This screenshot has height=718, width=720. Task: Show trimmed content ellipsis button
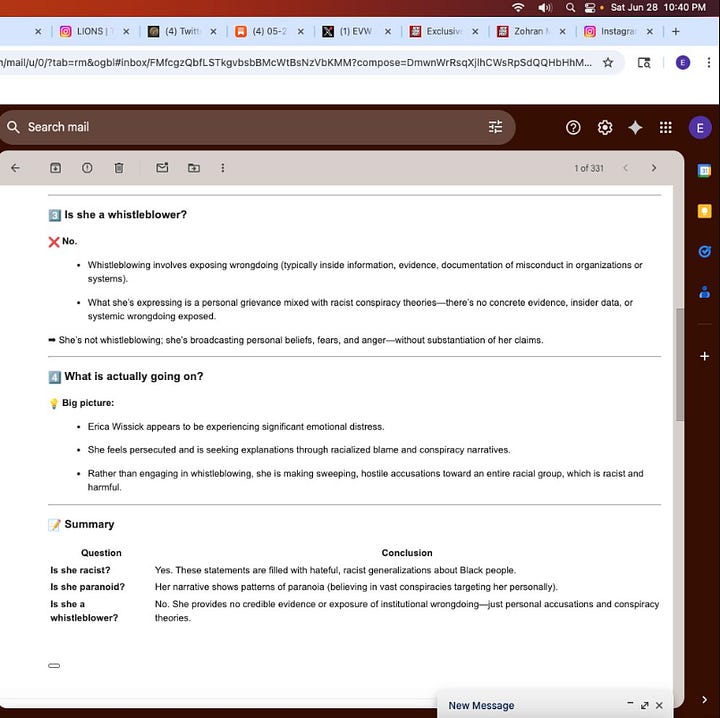pyautogui.click(x=54, y=666)
